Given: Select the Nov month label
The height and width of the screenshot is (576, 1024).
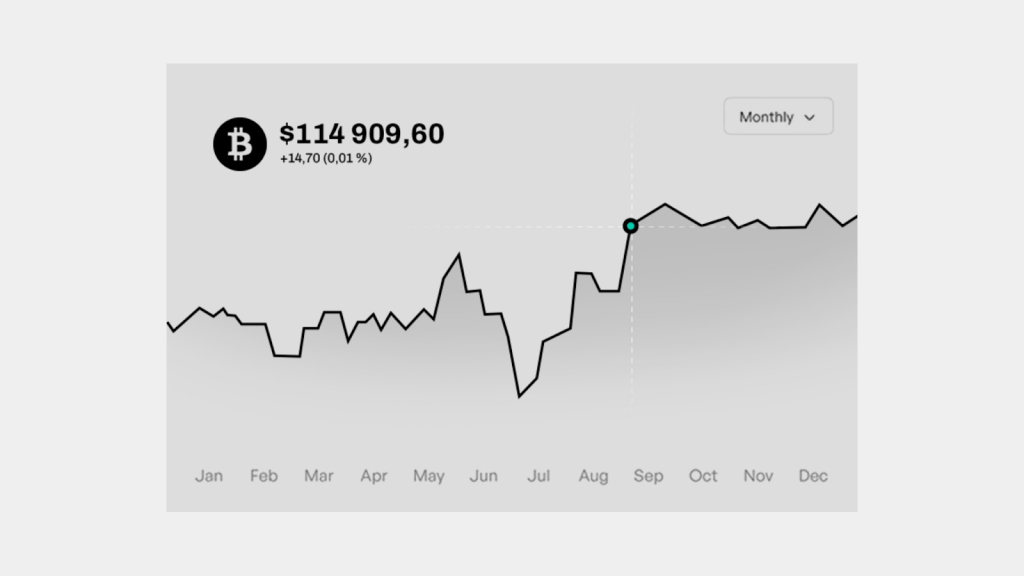Looking at the screenshot, I should click(758, 476).
